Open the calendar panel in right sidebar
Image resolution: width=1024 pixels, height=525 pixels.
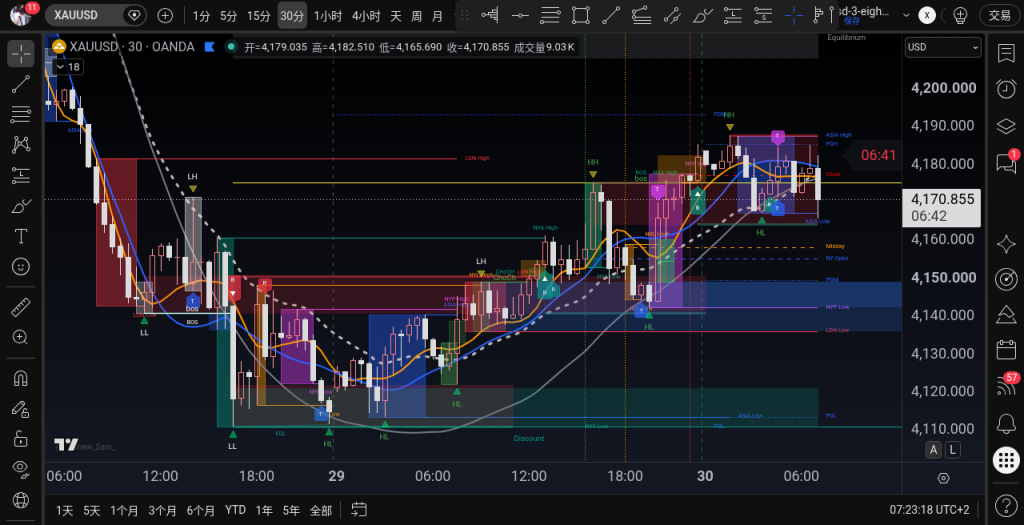click(1006, 350)
